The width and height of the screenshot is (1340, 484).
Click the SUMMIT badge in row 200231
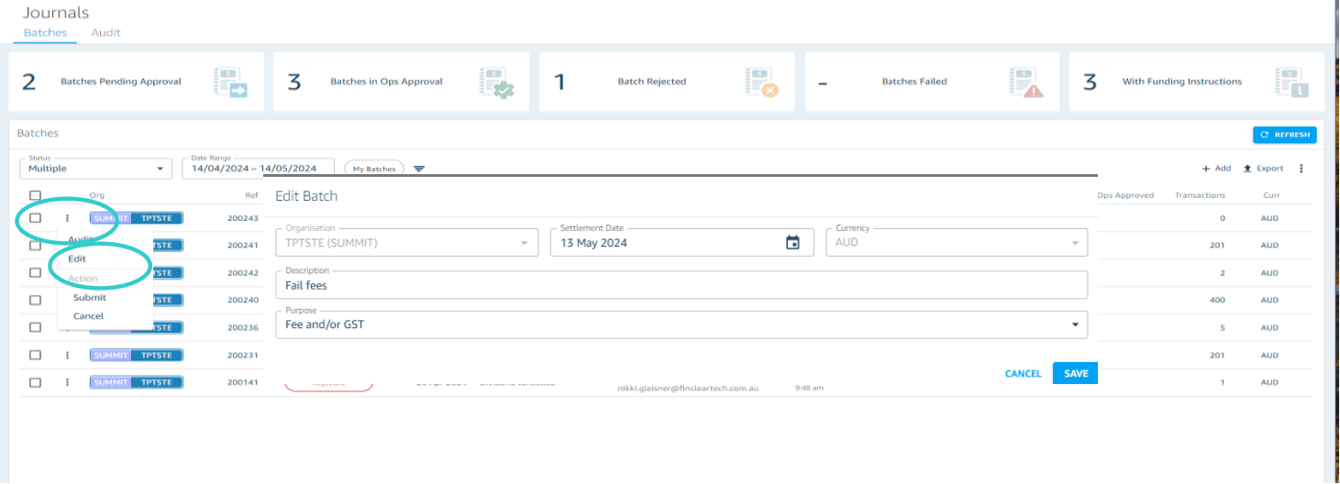(x=111, y=355)
